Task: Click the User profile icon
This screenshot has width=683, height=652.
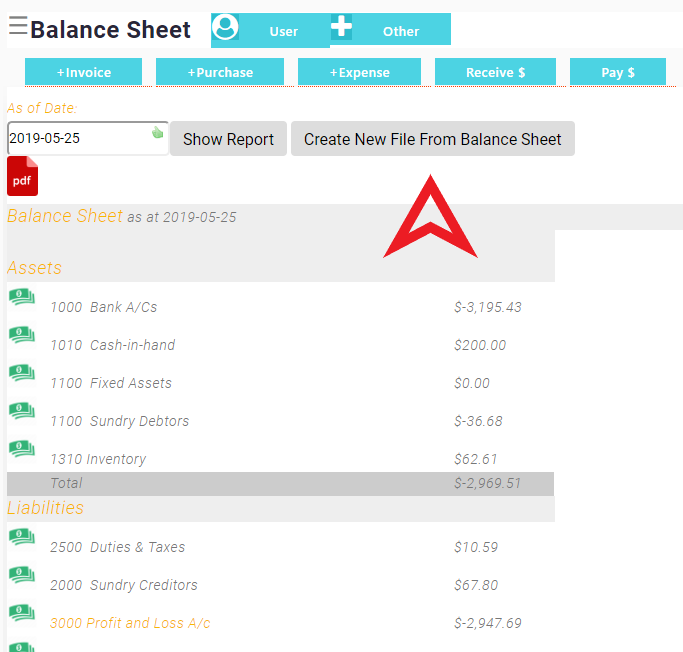Action: (226, 29)
